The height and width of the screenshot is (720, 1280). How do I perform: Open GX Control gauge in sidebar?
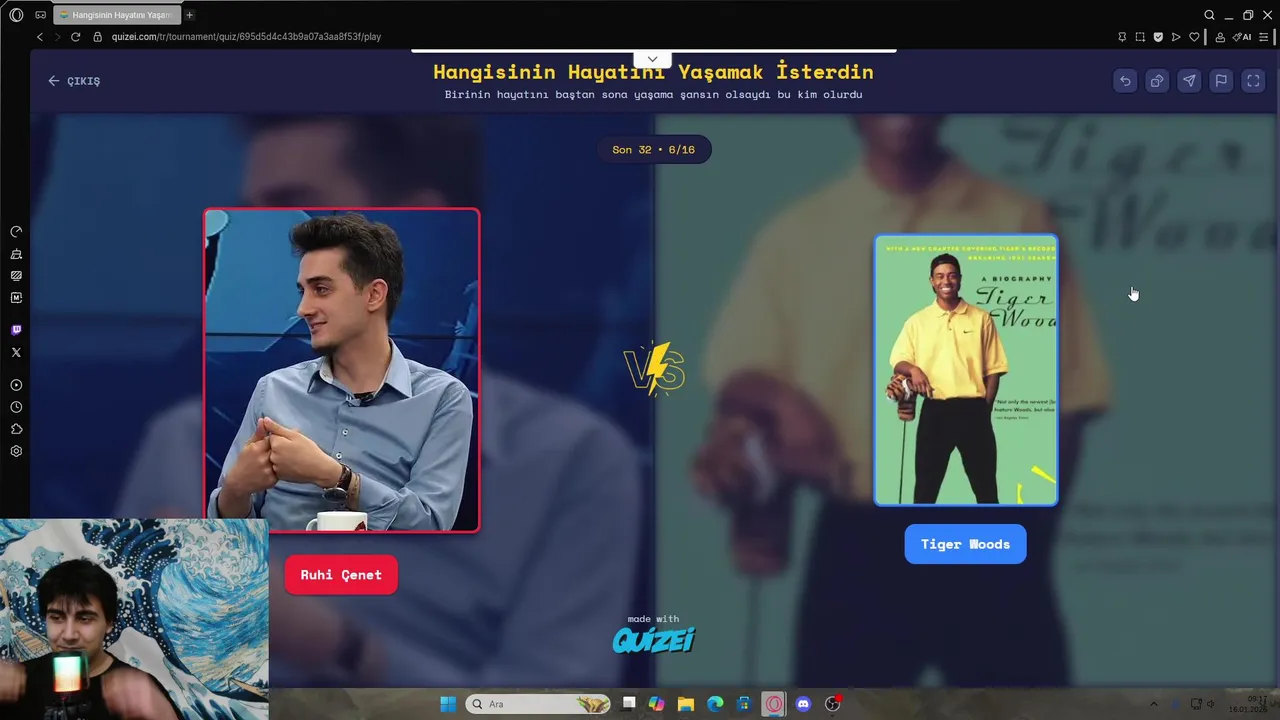tap(16, 232)
